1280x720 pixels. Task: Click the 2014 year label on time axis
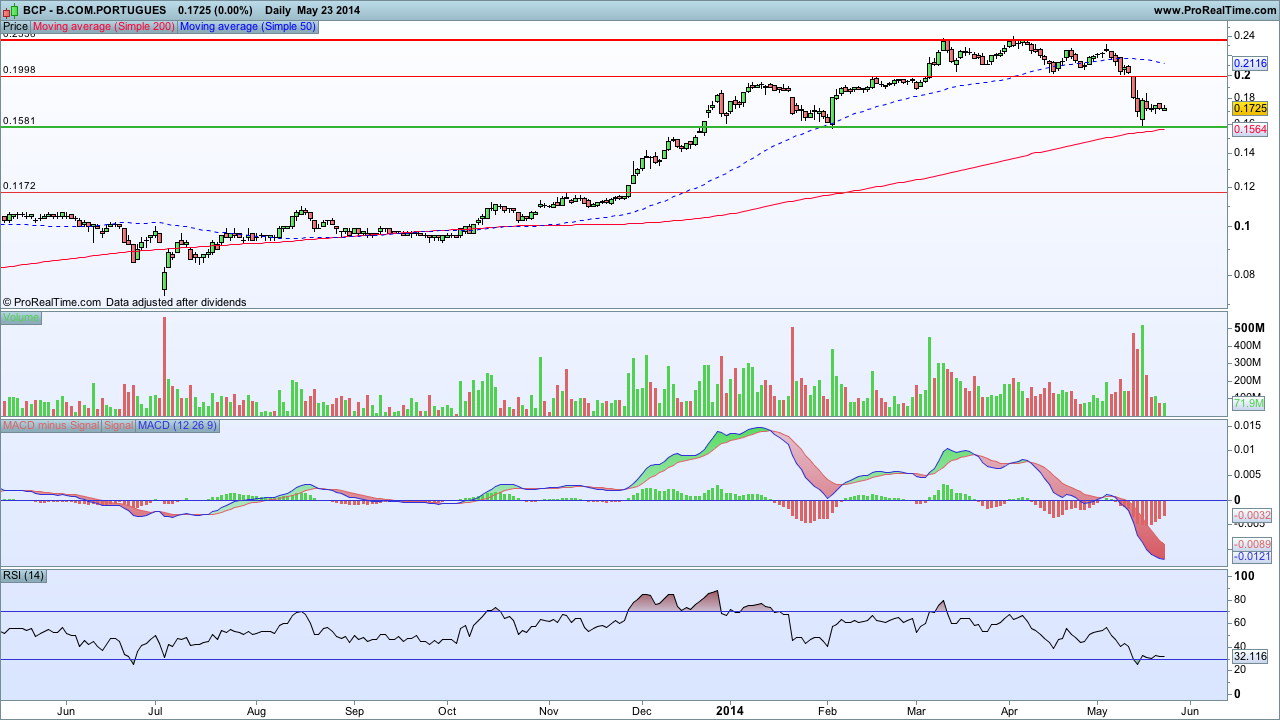point(730,711)
